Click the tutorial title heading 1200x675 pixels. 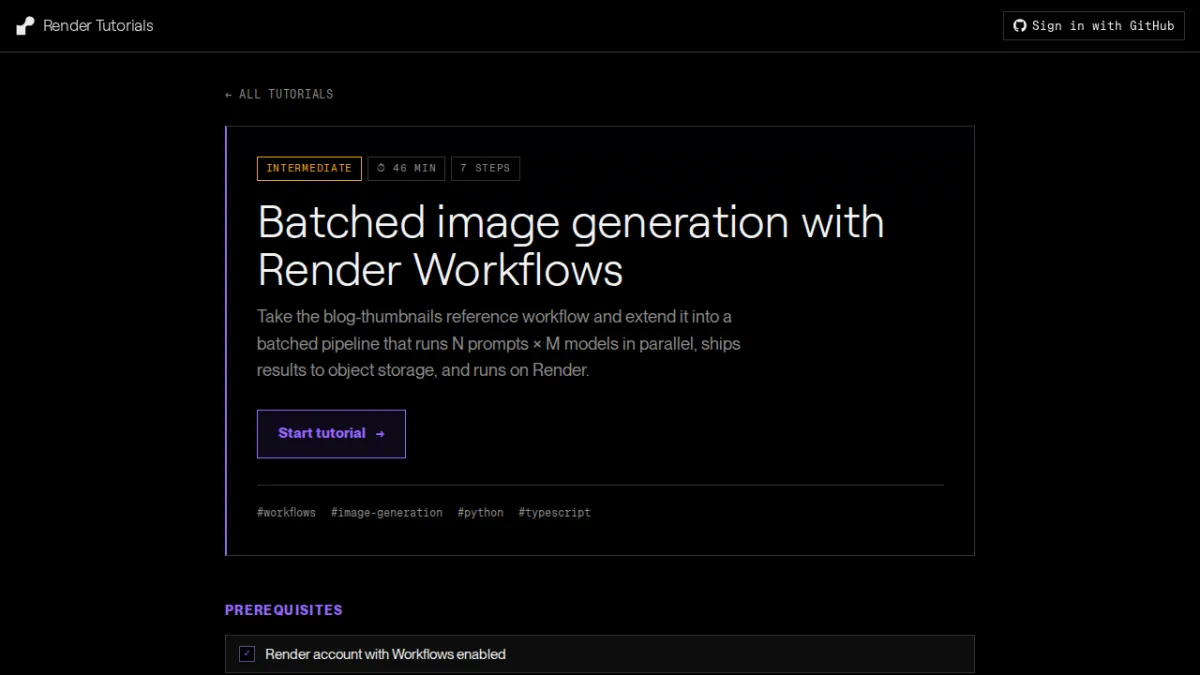571,246
